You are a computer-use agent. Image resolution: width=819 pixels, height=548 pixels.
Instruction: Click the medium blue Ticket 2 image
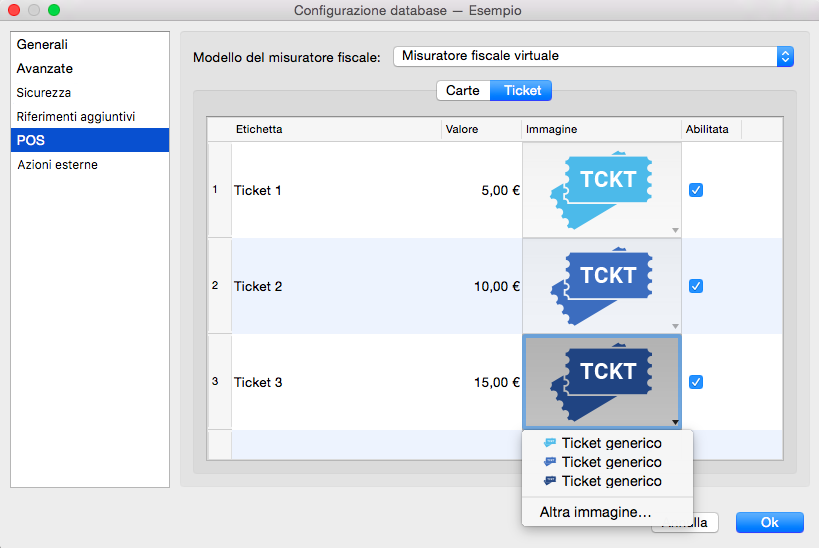click(x=600, y=285)
